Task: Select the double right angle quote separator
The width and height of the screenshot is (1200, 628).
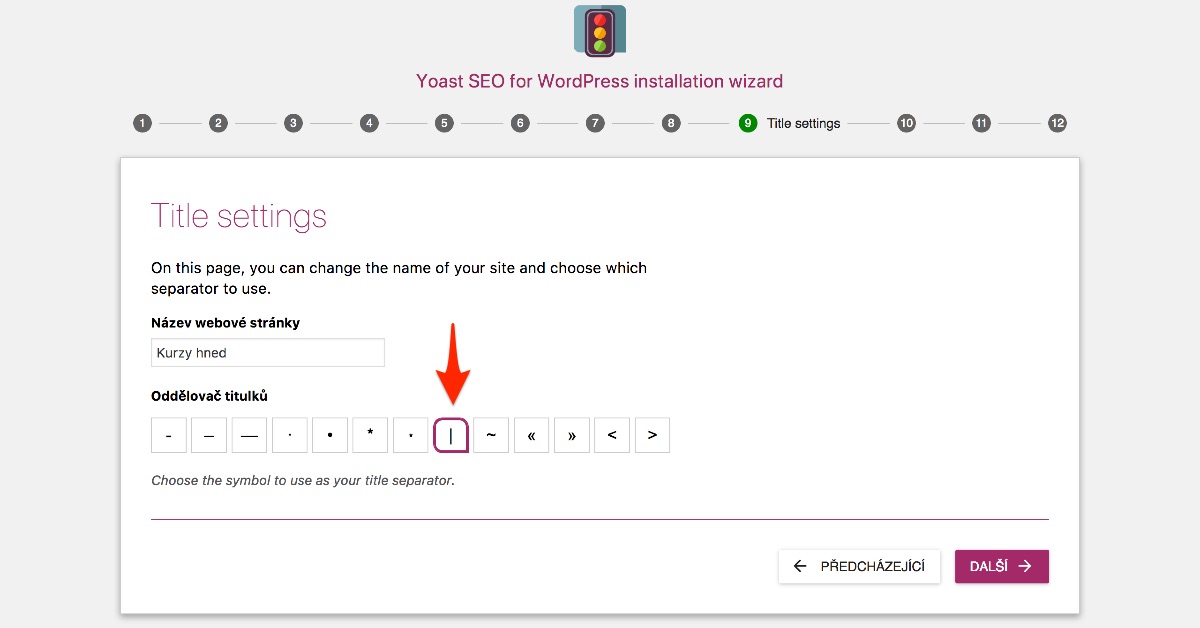Action: coord(572,434)
